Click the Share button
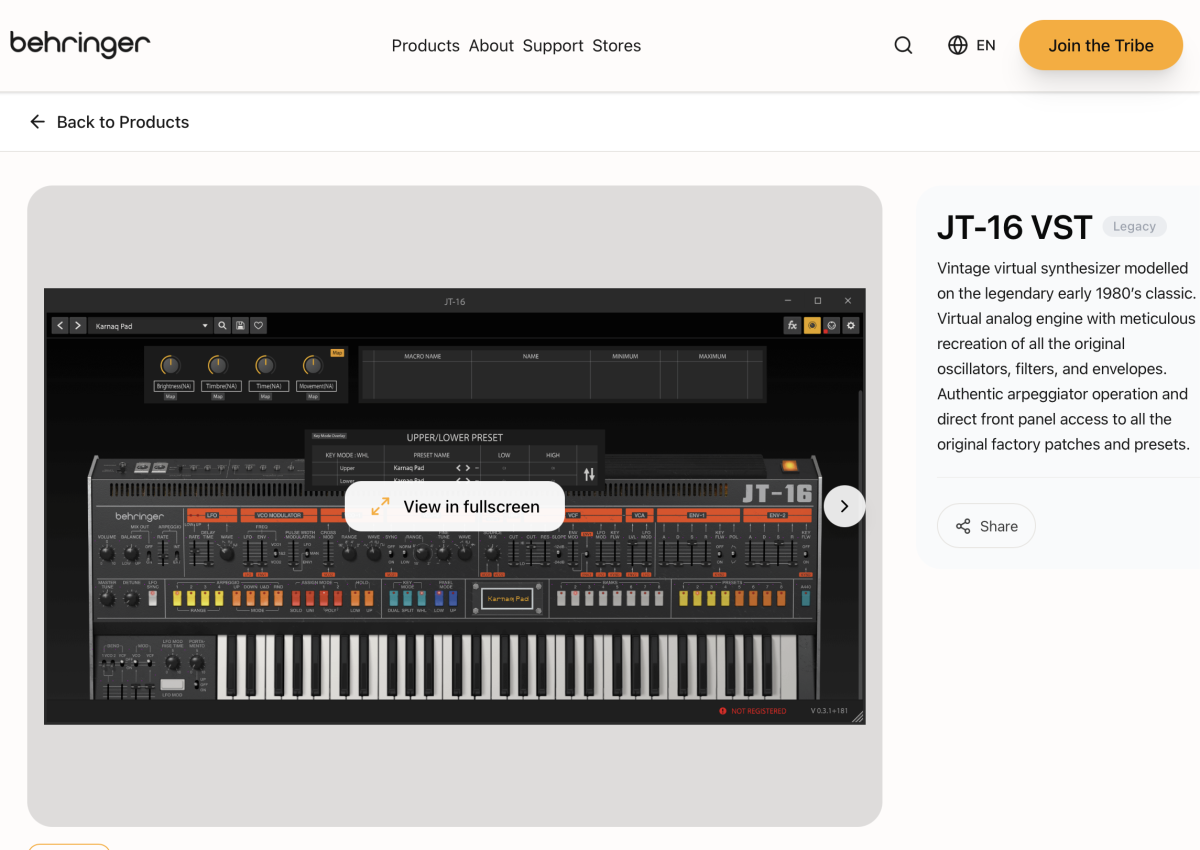The height and width of the screenshot is (850, 1200). point(986,526)
